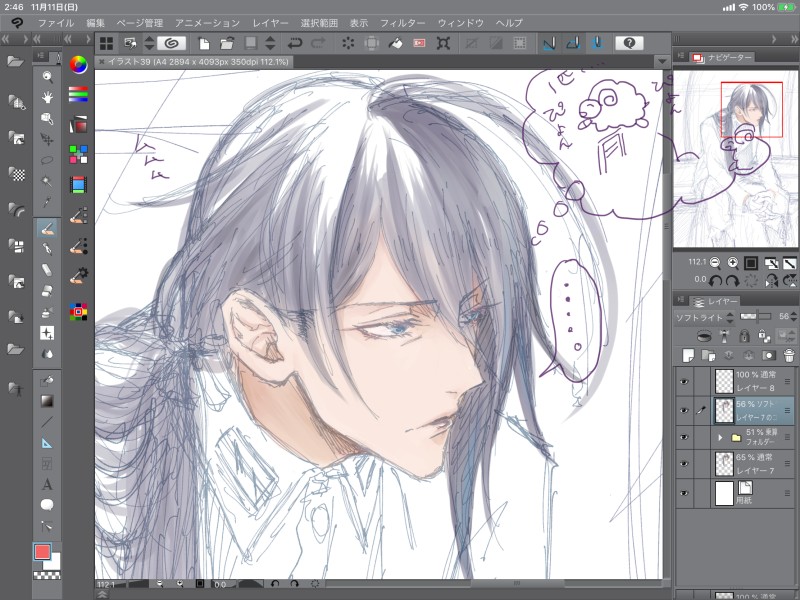Hide the 56% ソフトライト layer
This screenshot has width=800, height=600.
tap(684, 410)
